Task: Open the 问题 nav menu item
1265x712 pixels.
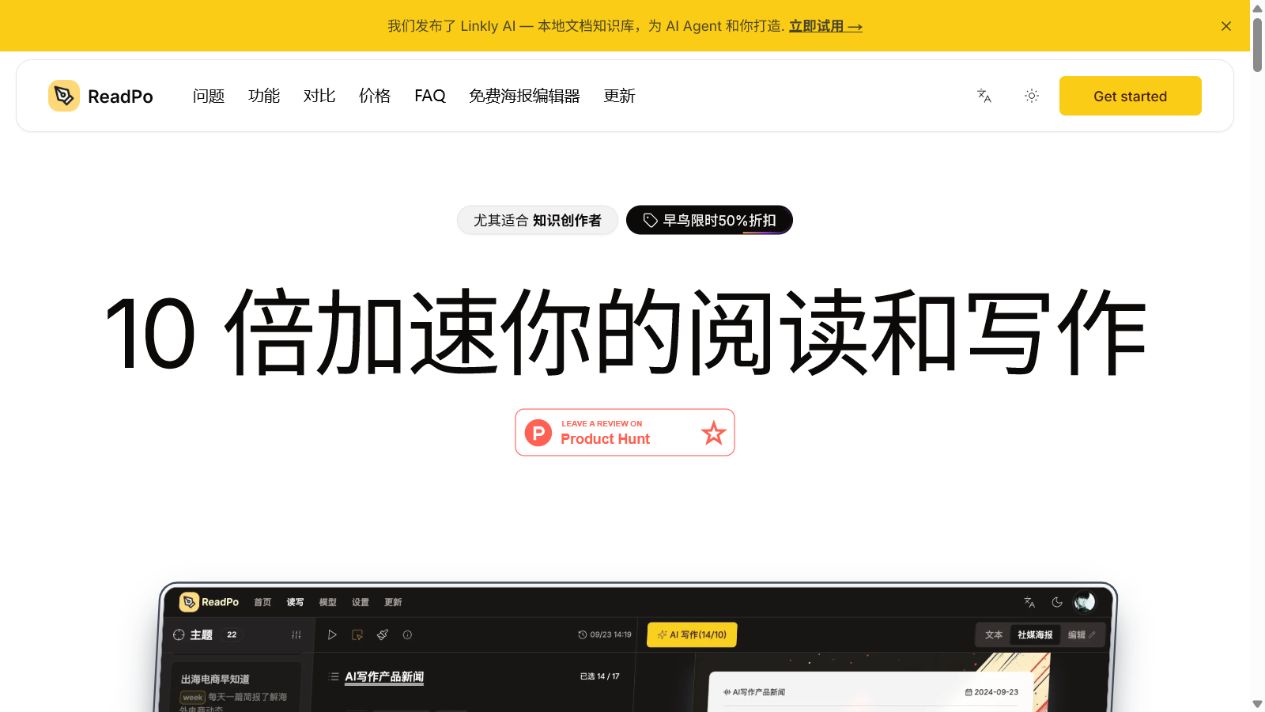Action: tap(209, 96)
